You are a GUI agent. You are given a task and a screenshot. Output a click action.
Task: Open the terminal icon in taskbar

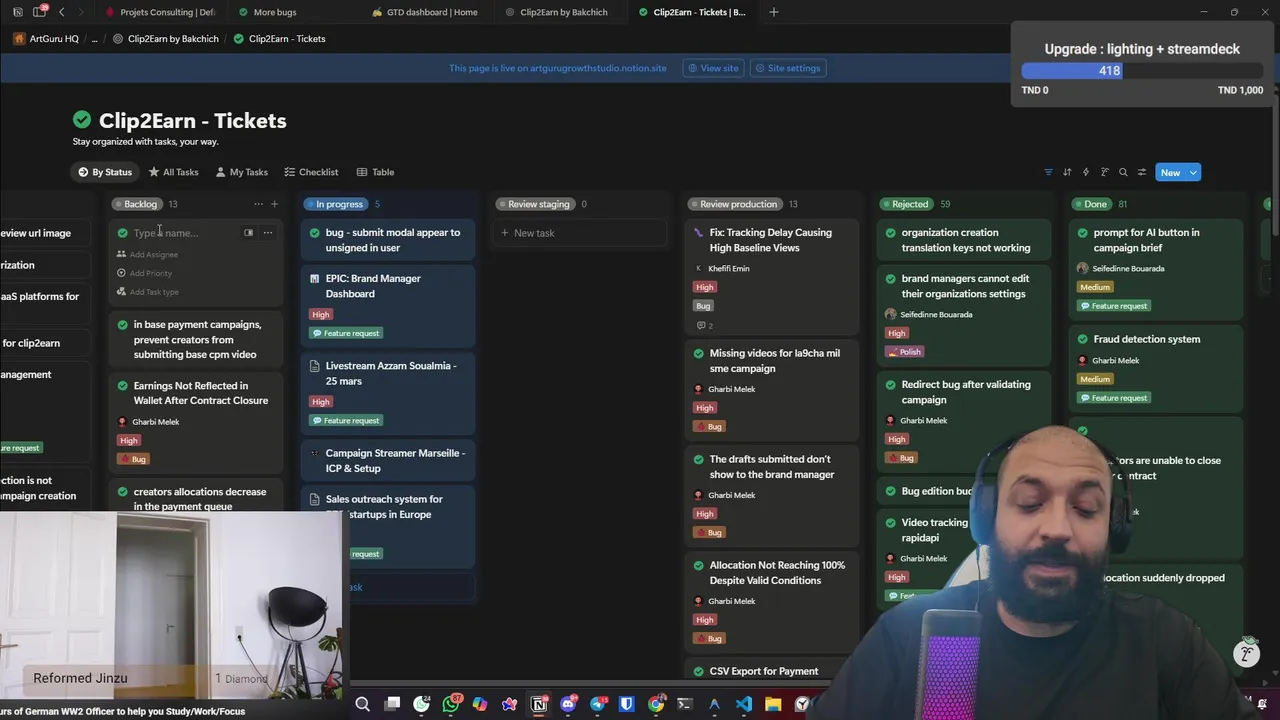685,704
